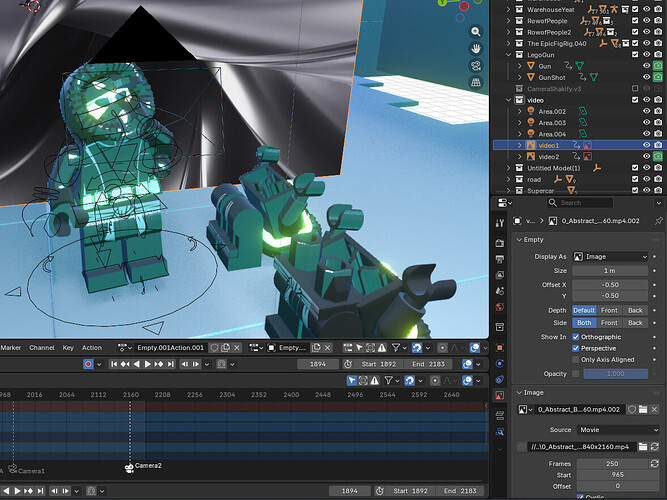Click the auto-keying record button
The image size is (667, 500).
point(88,364)
